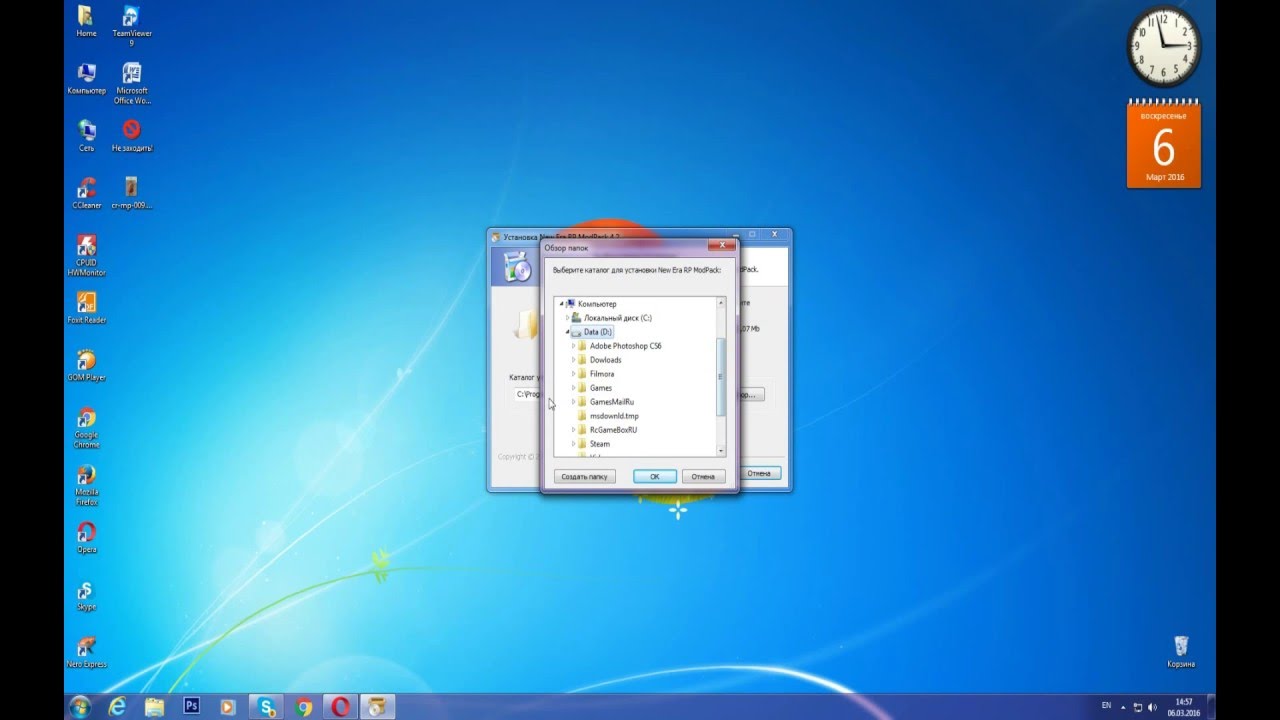This screenshot has height=720, width=1280.
Task: Select Mozilla Firefox desktop icon
Action: pos(87,486)
